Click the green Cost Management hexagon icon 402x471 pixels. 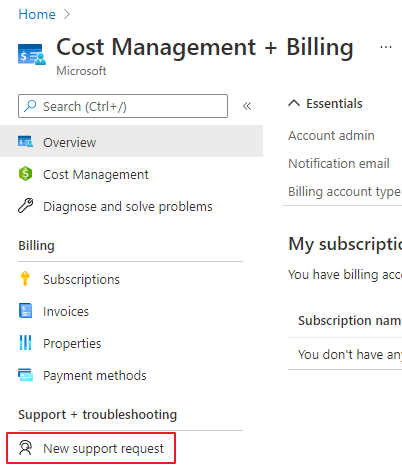(25, 174)
